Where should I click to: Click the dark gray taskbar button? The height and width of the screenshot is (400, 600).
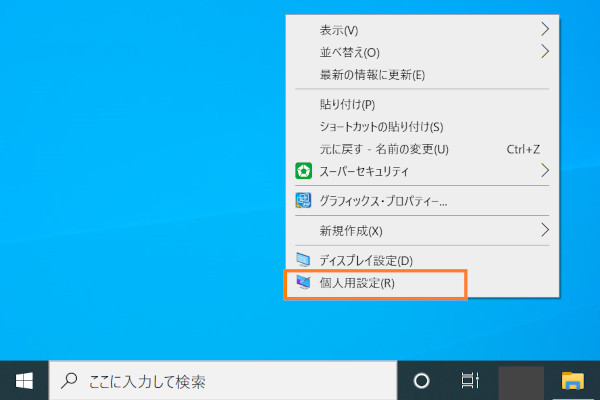pos(521,382)
